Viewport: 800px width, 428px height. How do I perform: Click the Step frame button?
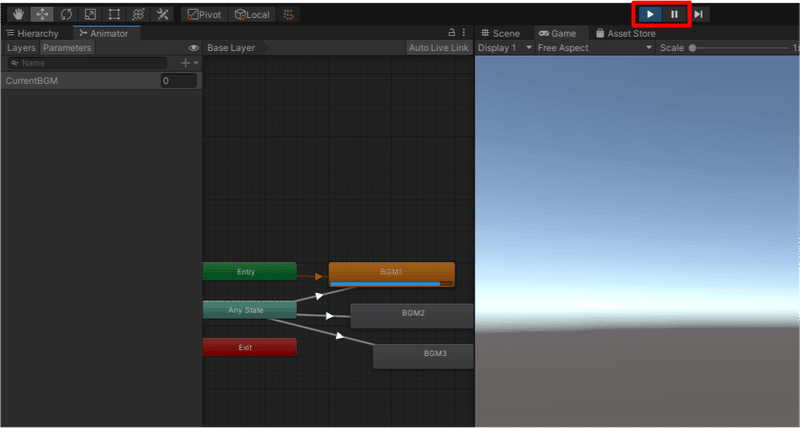(x=698, y=14)
